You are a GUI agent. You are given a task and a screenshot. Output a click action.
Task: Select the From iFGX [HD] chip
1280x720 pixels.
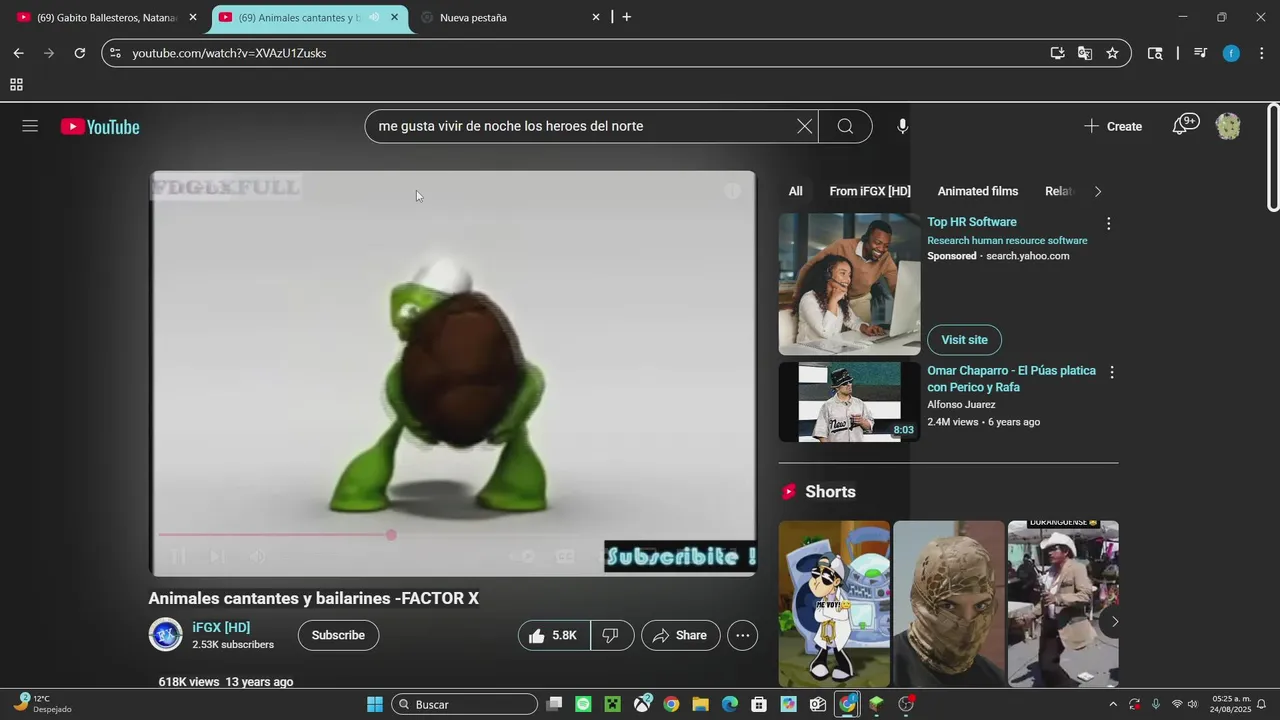pos(870,191)
